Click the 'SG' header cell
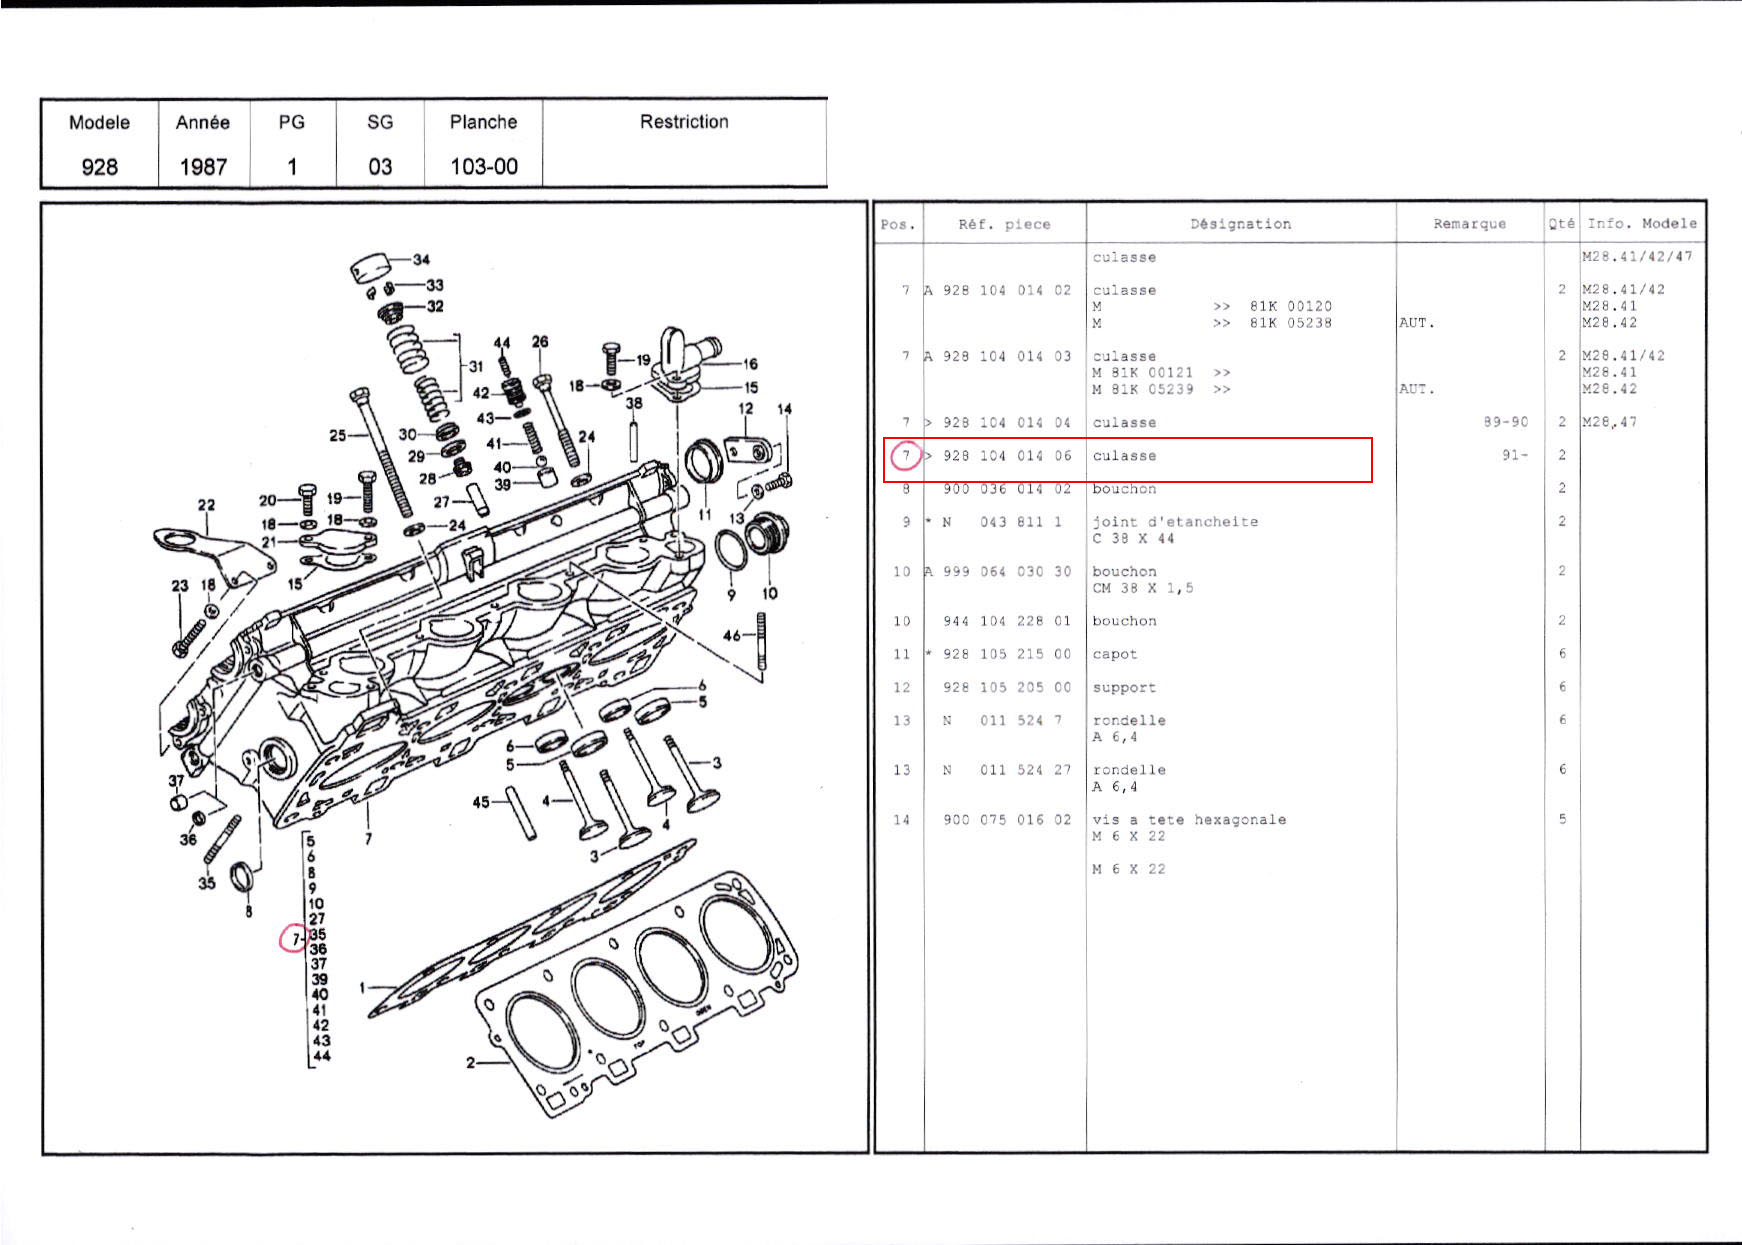The image size is (1742, 1245). pos(380,122)
